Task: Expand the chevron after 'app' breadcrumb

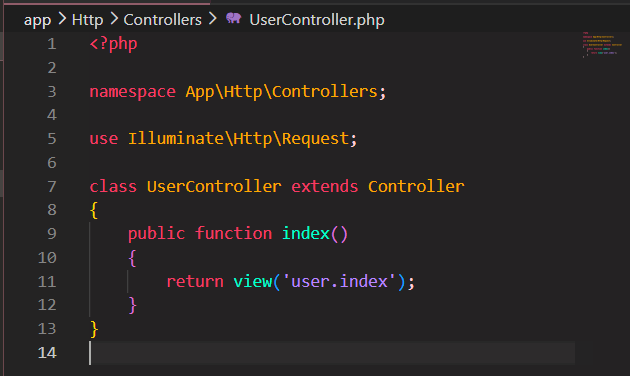Action: point(62,18)
